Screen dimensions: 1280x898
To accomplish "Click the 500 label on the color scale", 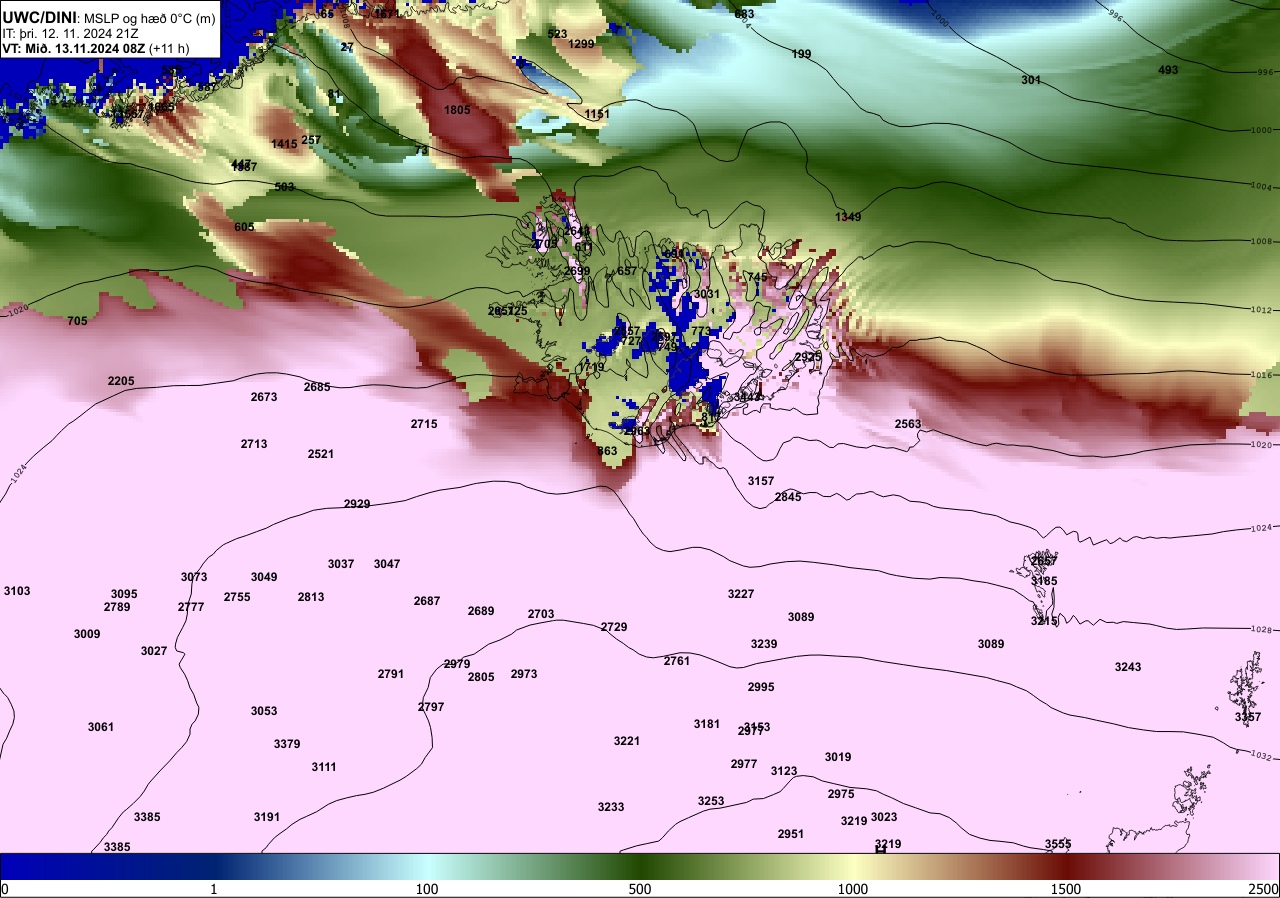I will click(x=640, y=889).
